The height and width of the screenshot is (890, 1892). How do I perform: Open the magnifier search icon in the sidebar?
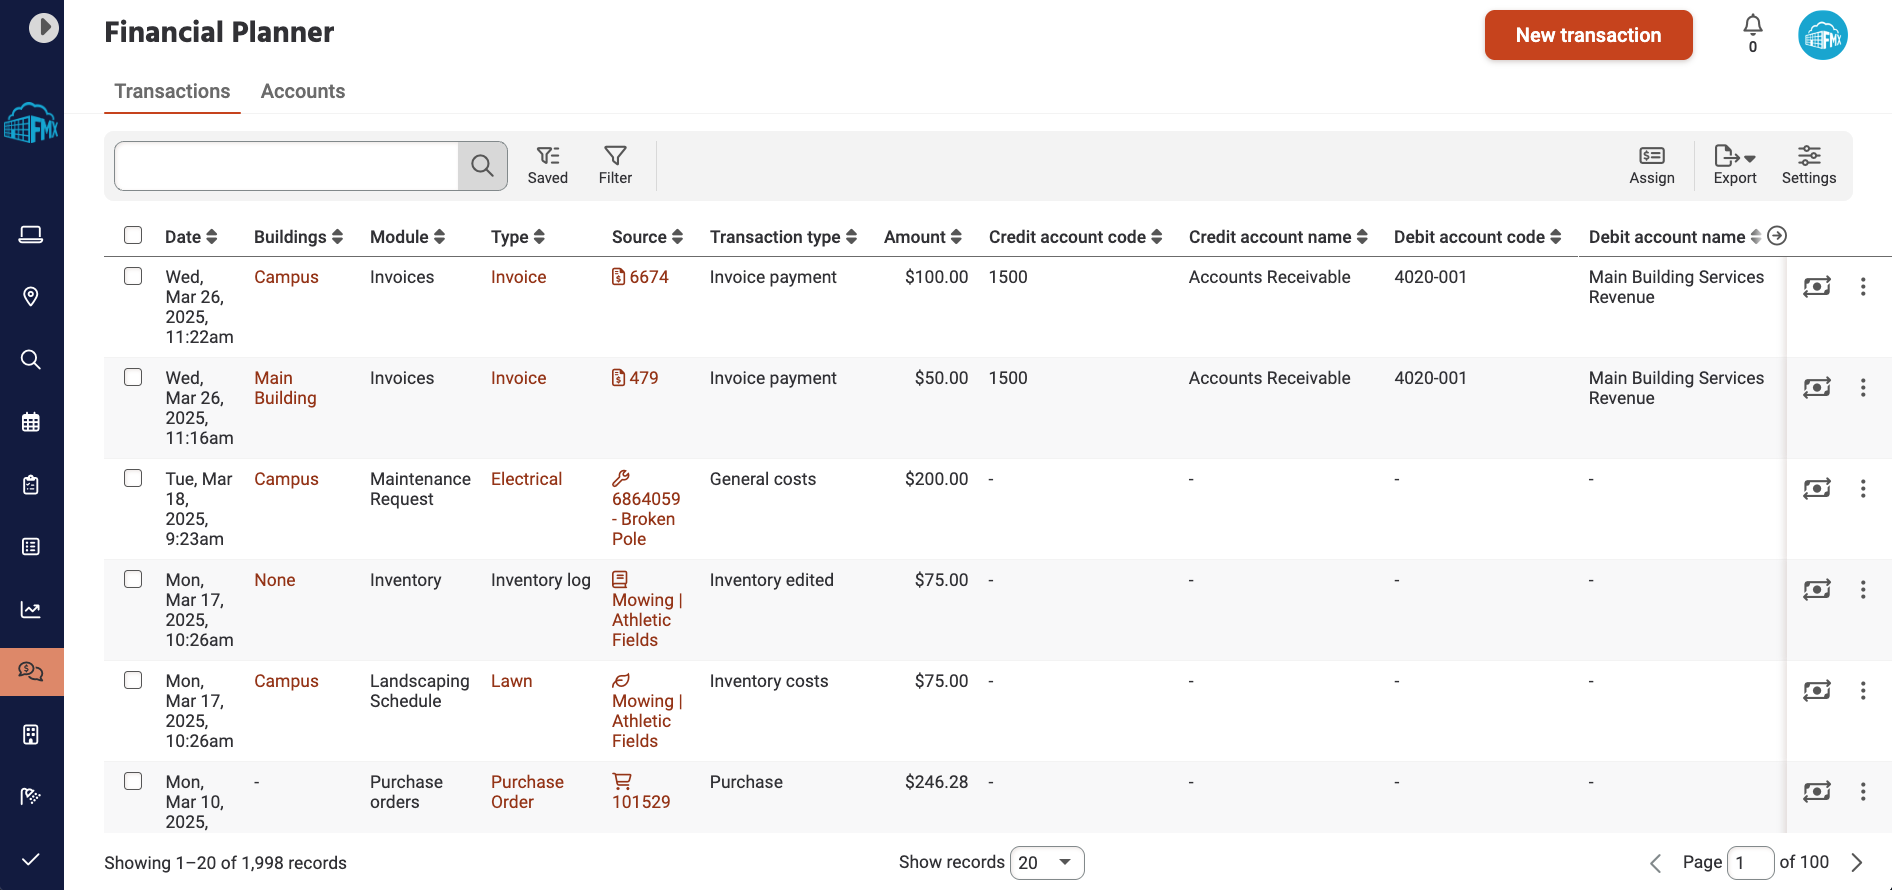pos(31,359)
